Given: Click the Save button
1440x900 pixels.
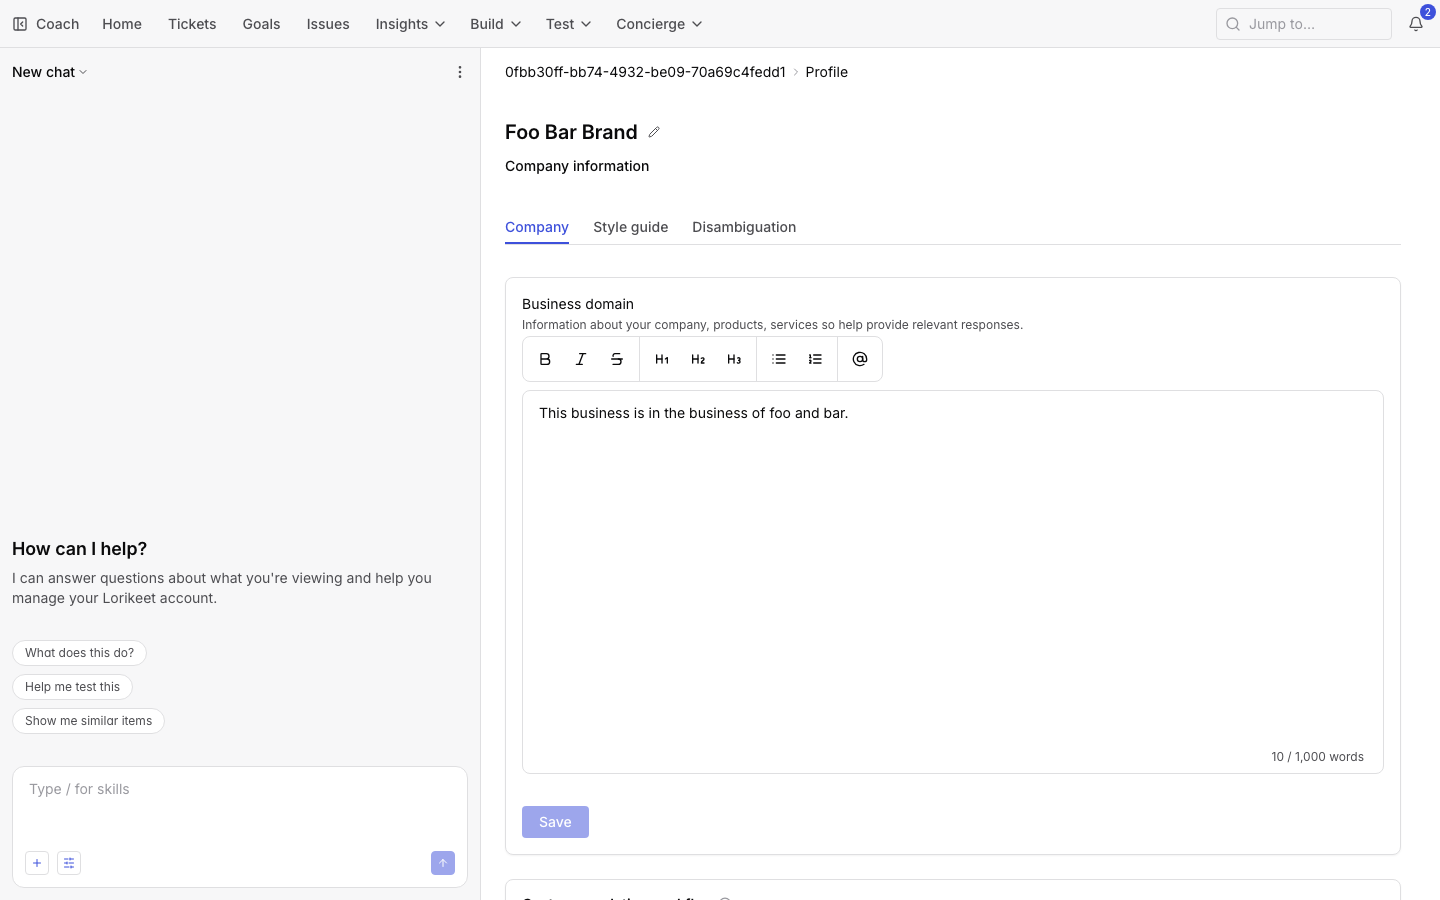Looking at the screenshot, I should click(555, 822).
